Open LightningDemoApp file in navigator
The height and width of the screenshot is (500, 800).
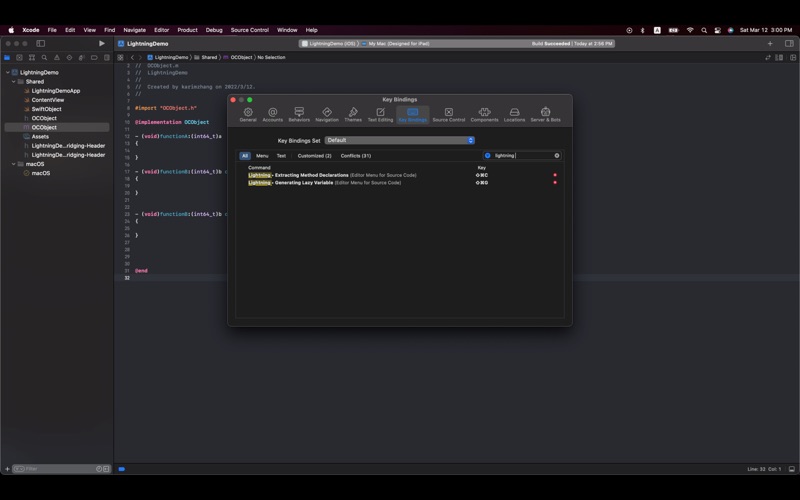tap(56, 91)
